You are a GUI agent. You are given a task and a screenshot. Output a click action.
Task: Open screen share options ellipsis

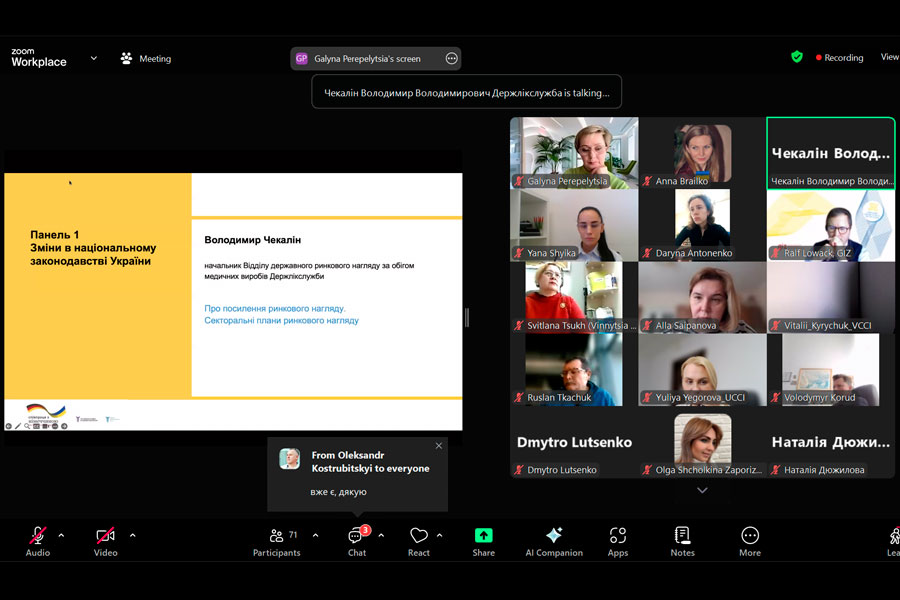pyautogui.click(x=452, y=59)
